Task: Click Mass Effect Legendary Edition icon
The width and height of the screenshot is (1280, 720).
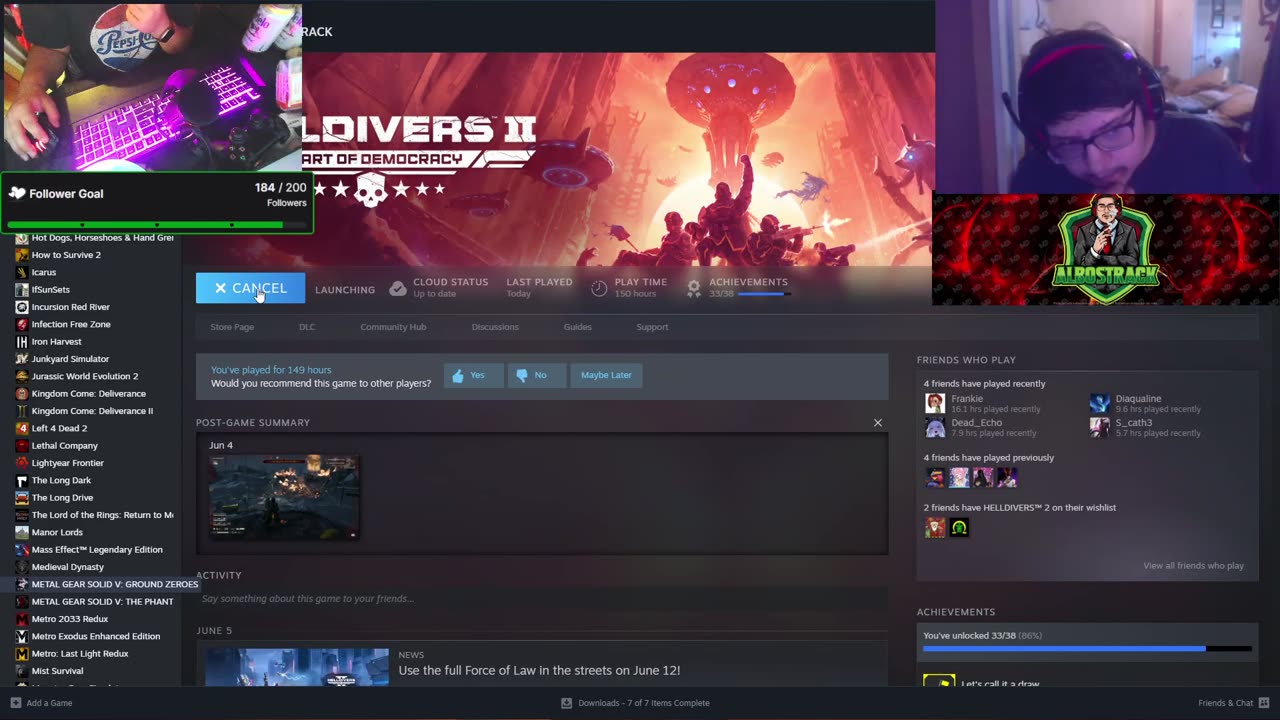Action: pos(22,549)
